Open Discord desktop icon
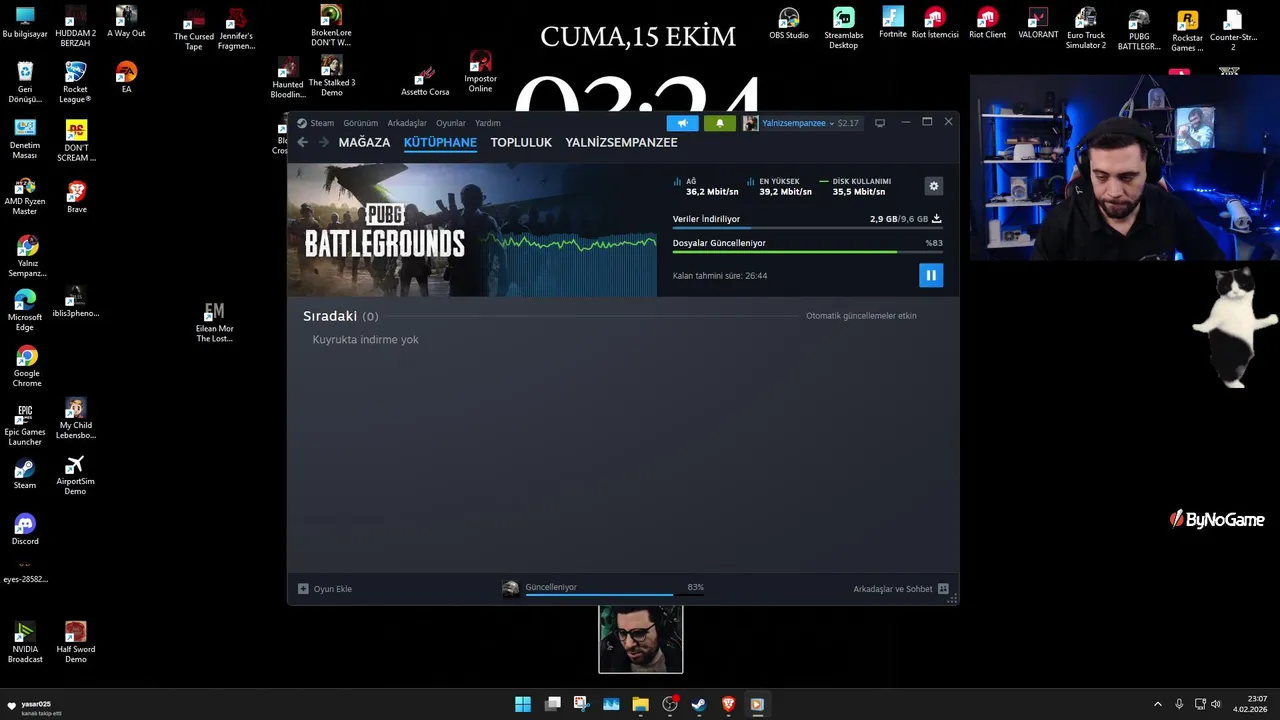The width and height of the screenshot is (1280, 720). click(25, 530)
